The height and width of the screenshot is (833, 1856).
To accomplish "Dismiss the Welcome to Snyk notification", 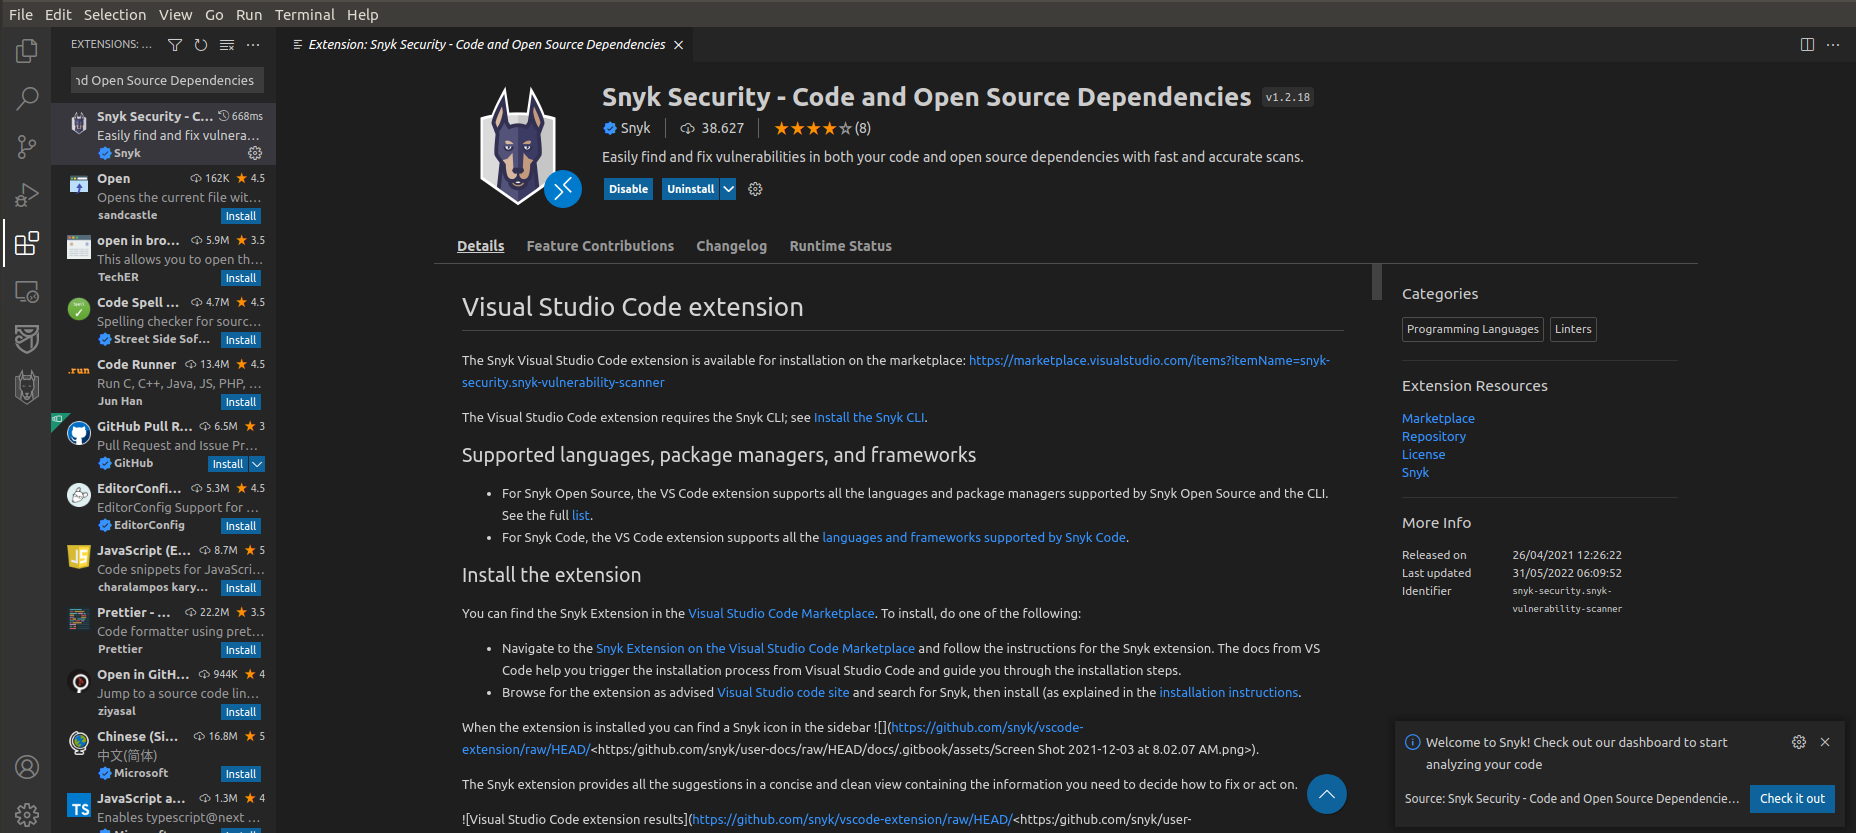I will 1825,742.
